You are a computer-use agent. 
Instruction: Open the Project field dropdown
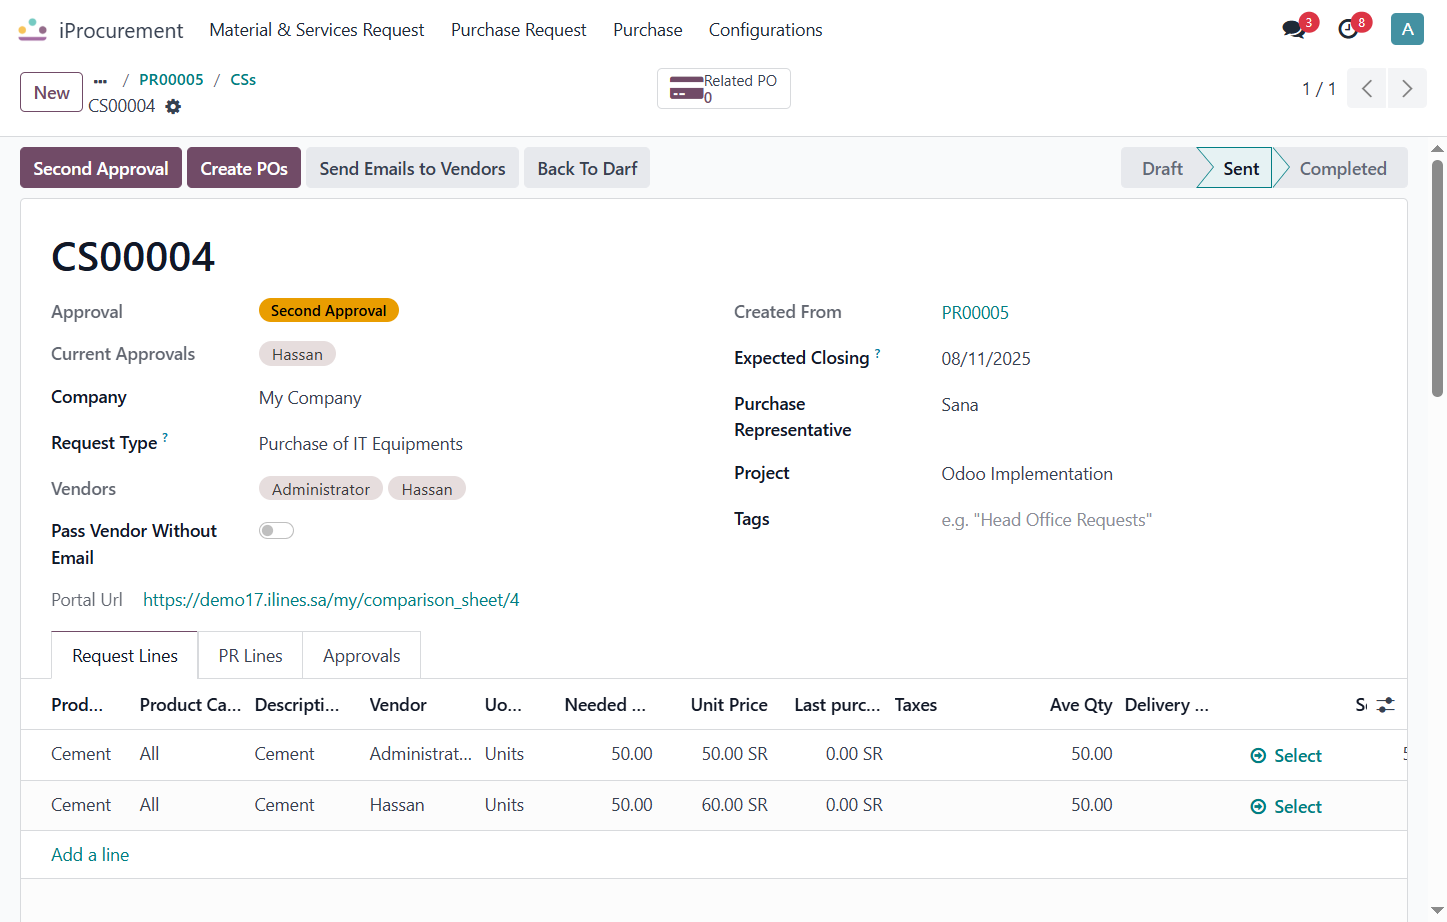[1158, 474]
